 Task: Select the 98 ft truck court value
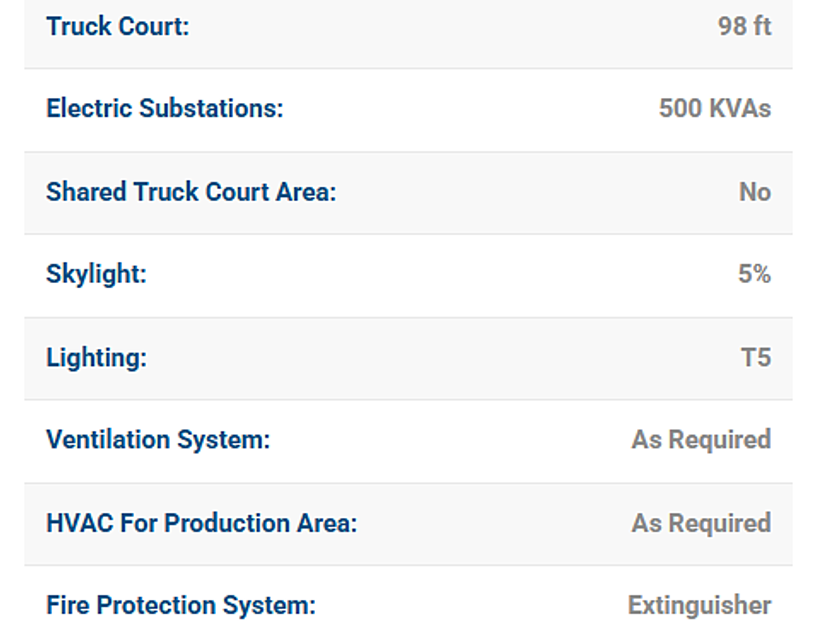pyautogui.click(x=744, y=27)
